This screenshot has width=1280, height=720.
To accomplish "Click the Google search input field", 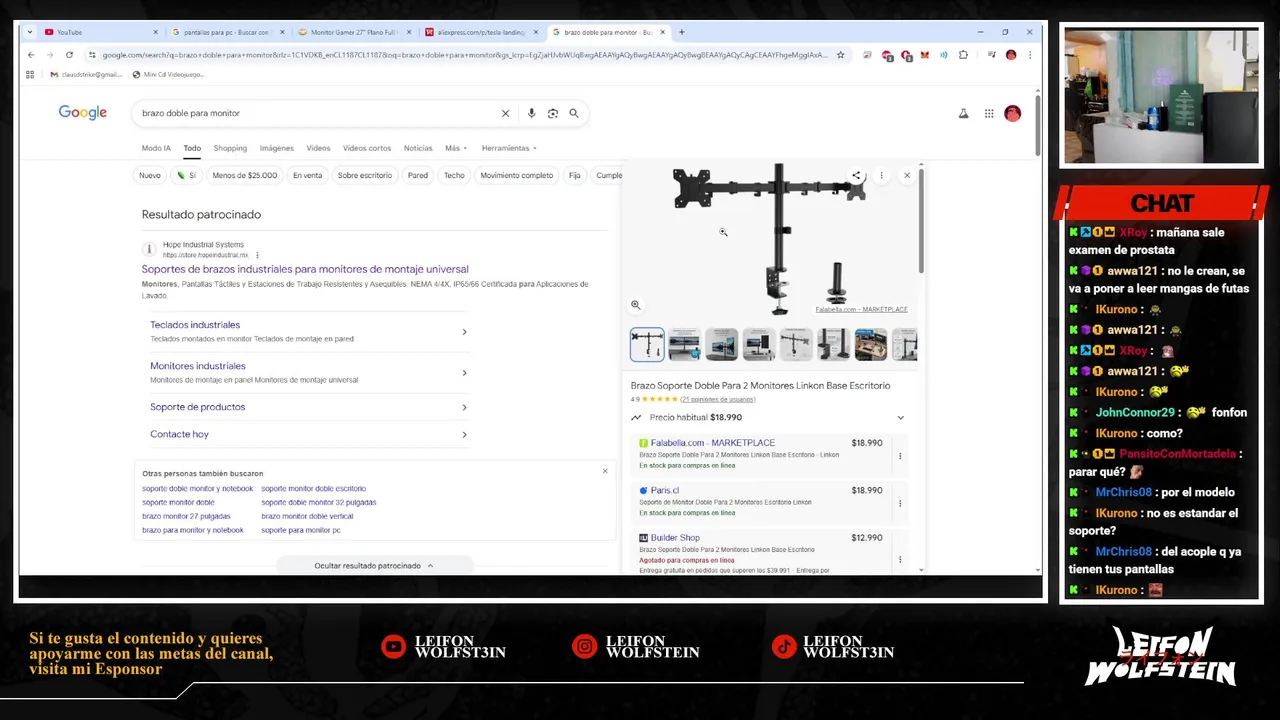I will 318,113.
